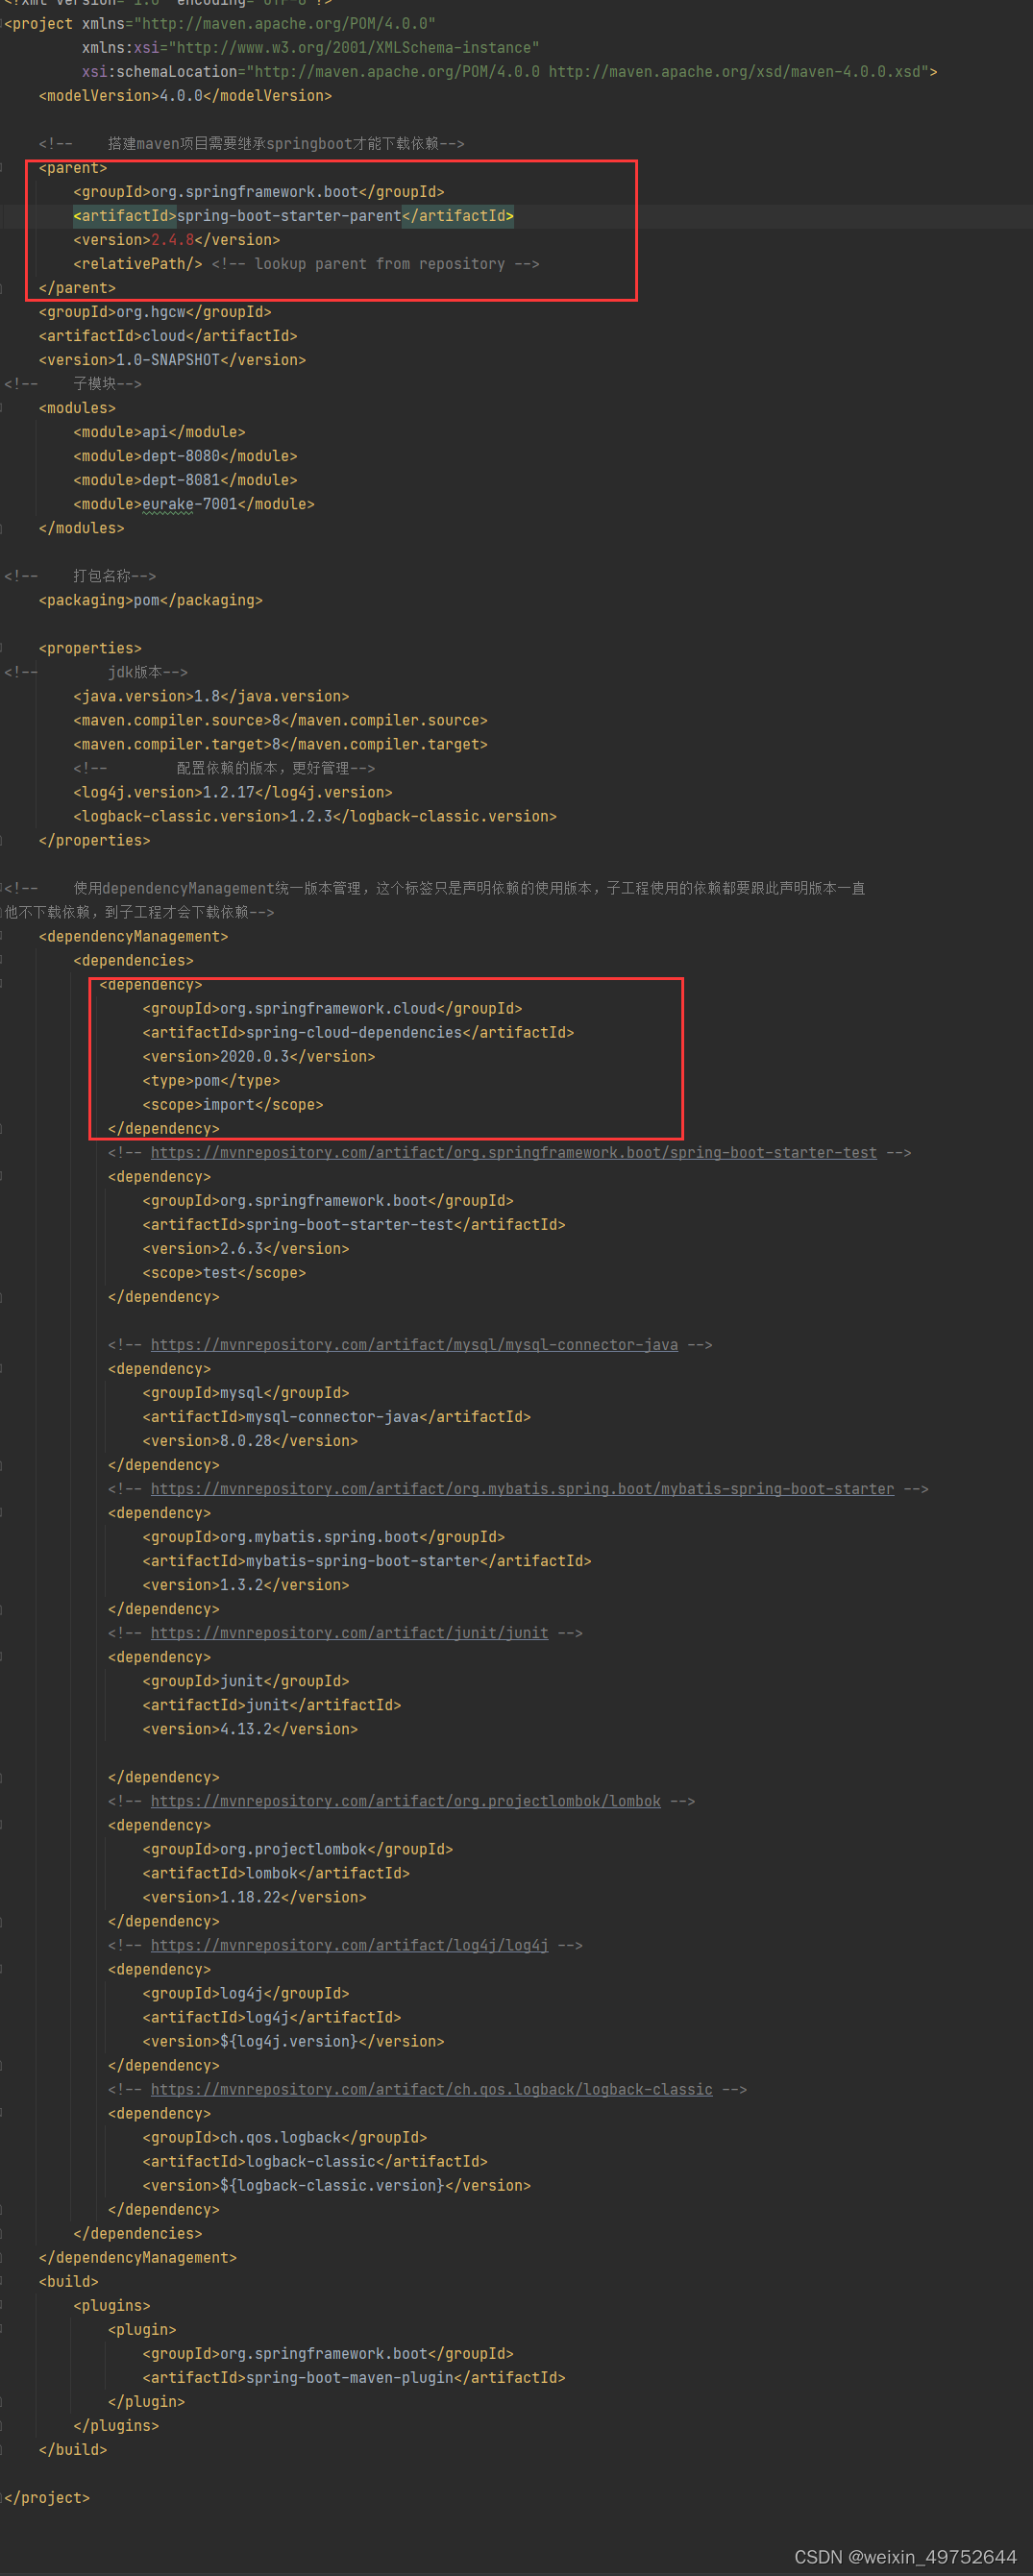Click the closing properties tag

tap(95, 840)
